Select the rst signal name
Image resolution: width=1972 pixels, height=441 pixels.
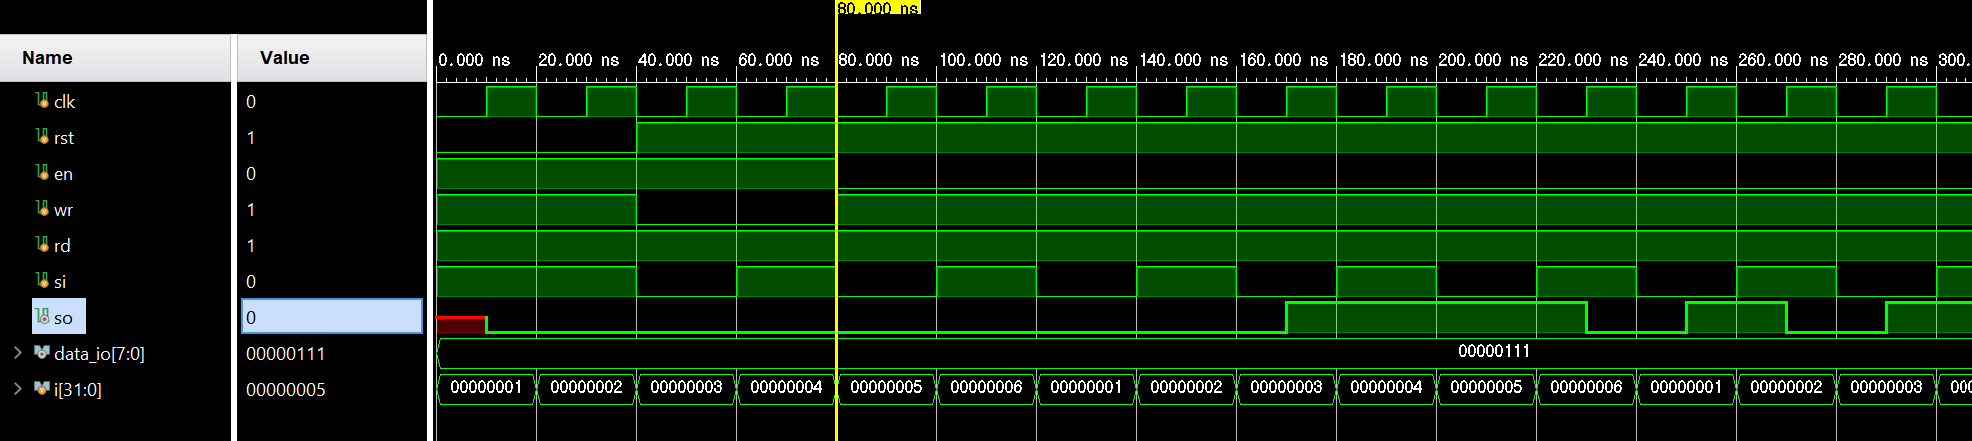pos(64,138)
